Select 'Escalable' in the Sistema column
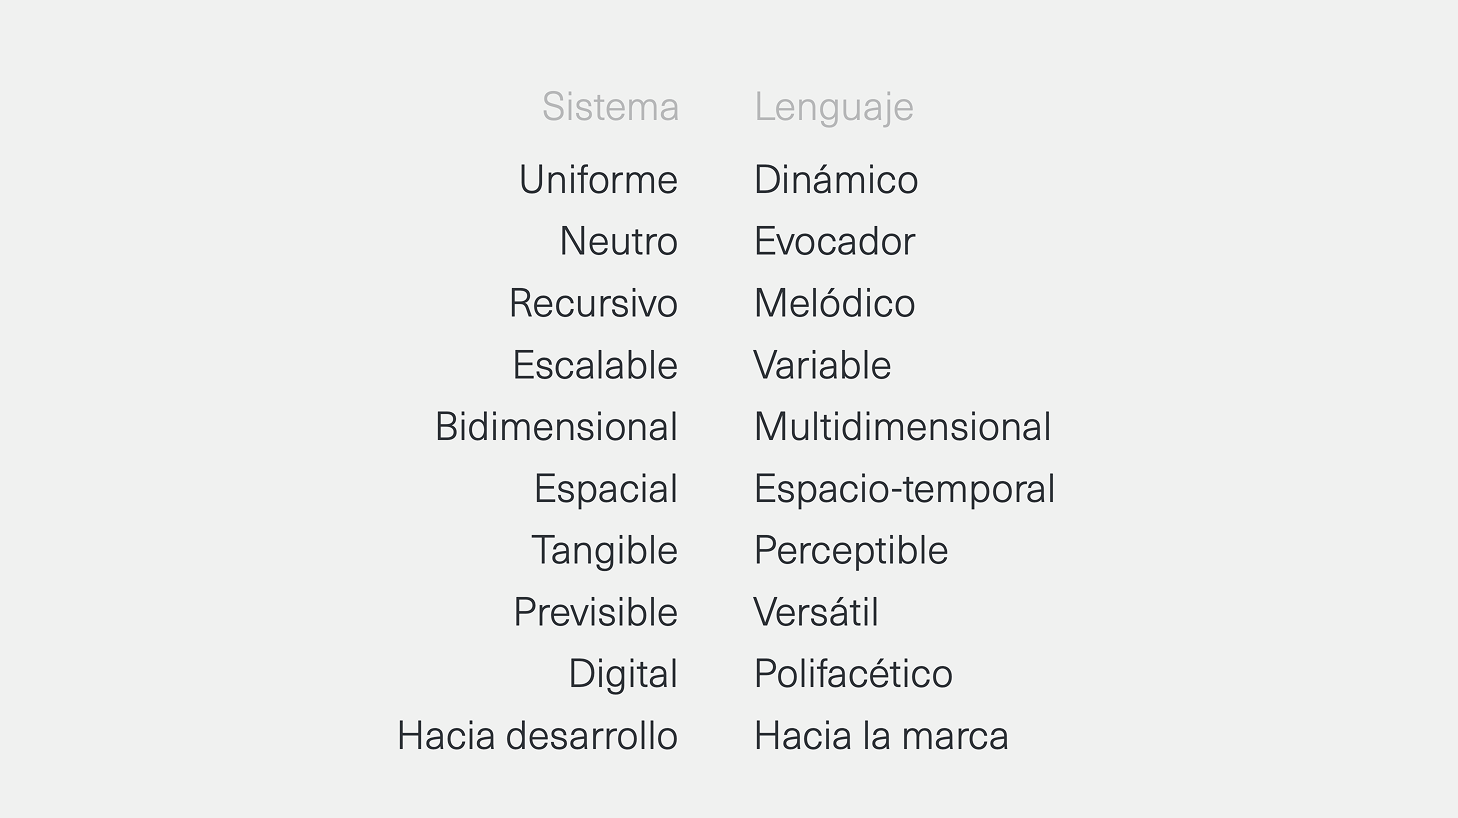Viewport: 1458px width, 818px height. (595, 366)
